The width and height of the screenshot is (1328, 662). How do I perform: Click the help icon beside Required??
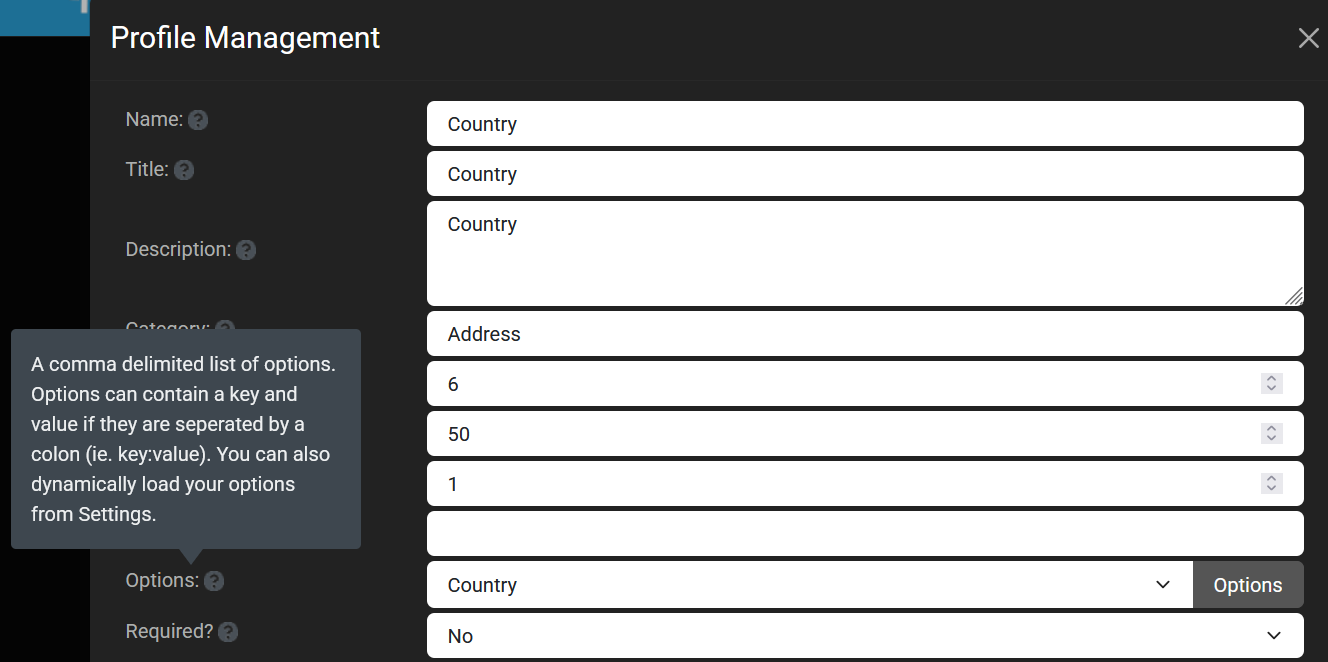228,632
